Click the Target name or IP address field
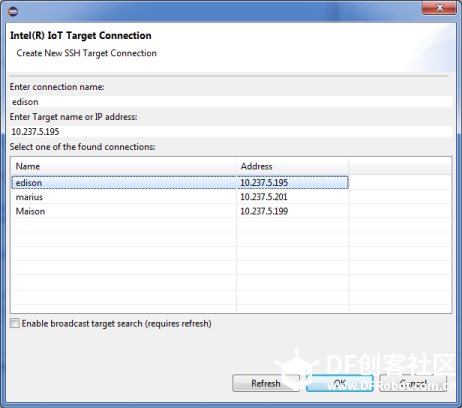This screenshot has height=408, width=462. point(231,132)
